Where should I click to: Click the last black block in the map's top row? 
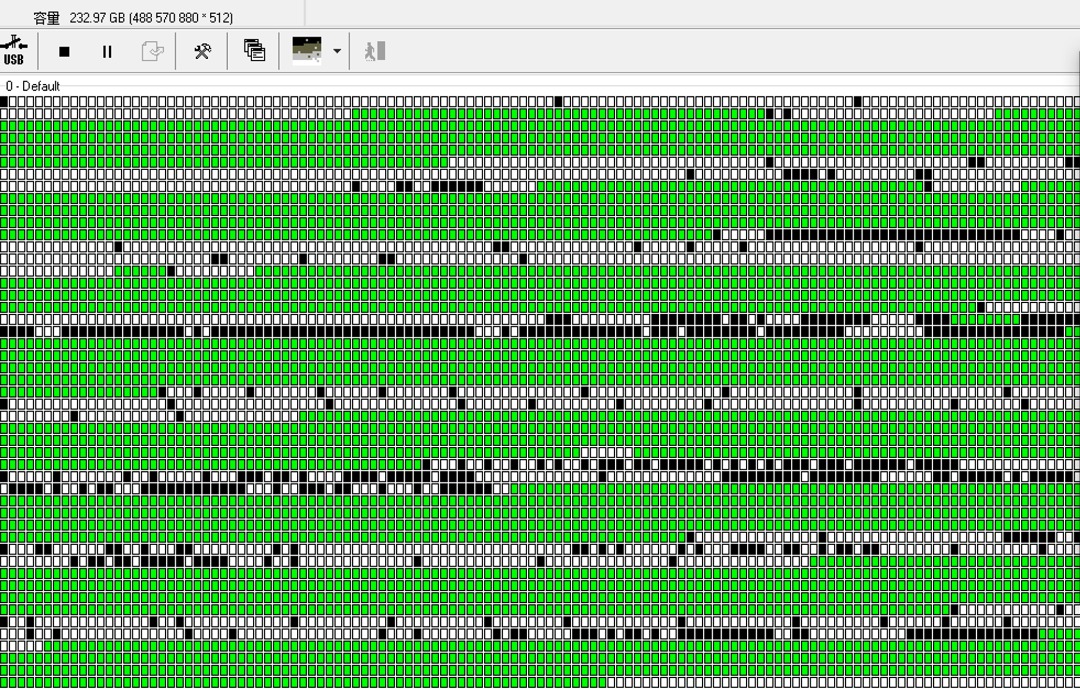pyautogui.click(x=858, y=101)
